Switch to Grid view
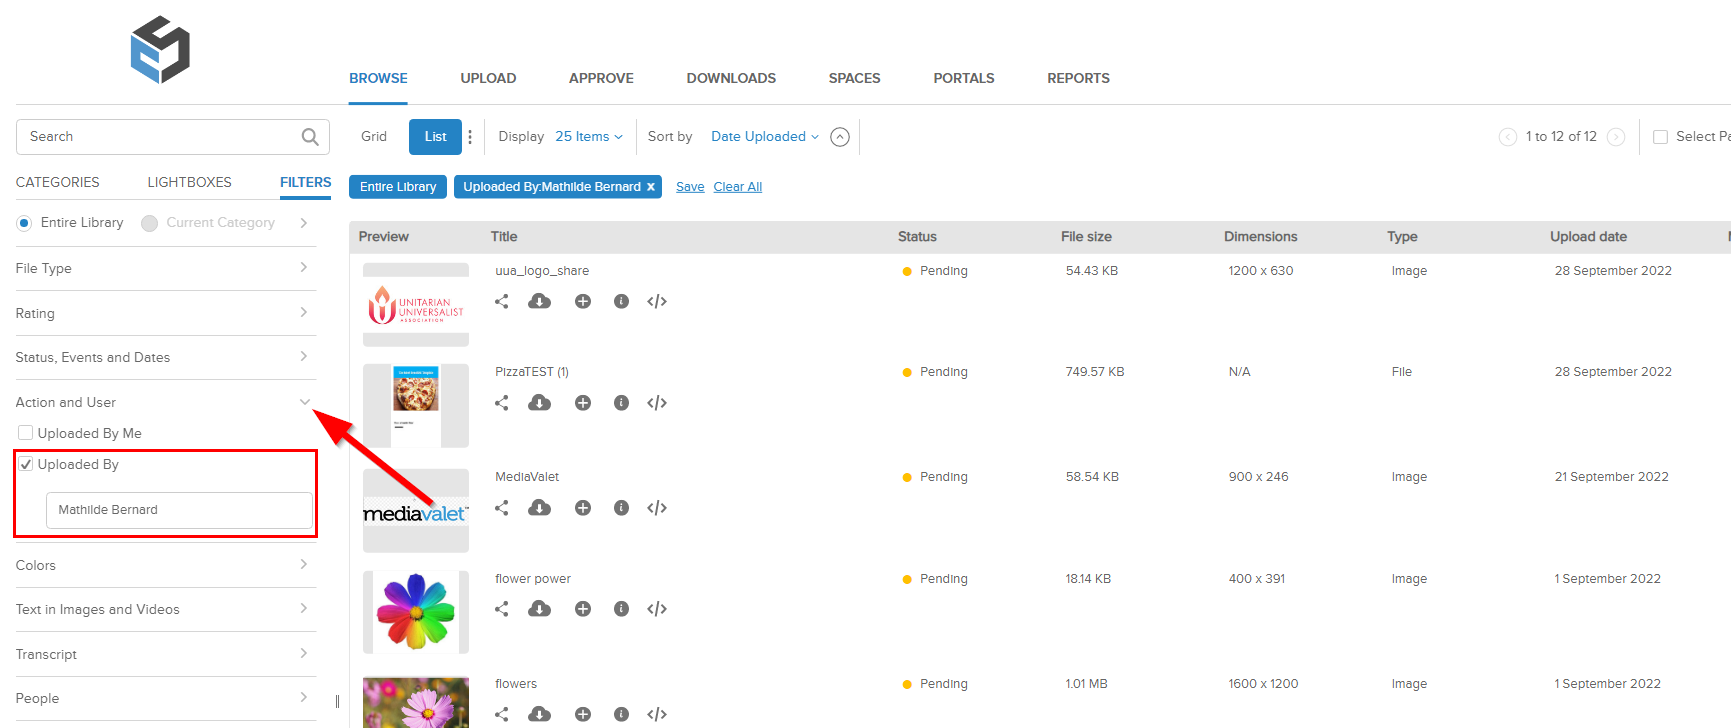Viewport: 1731px width, 728px height. tap(374, 137)
